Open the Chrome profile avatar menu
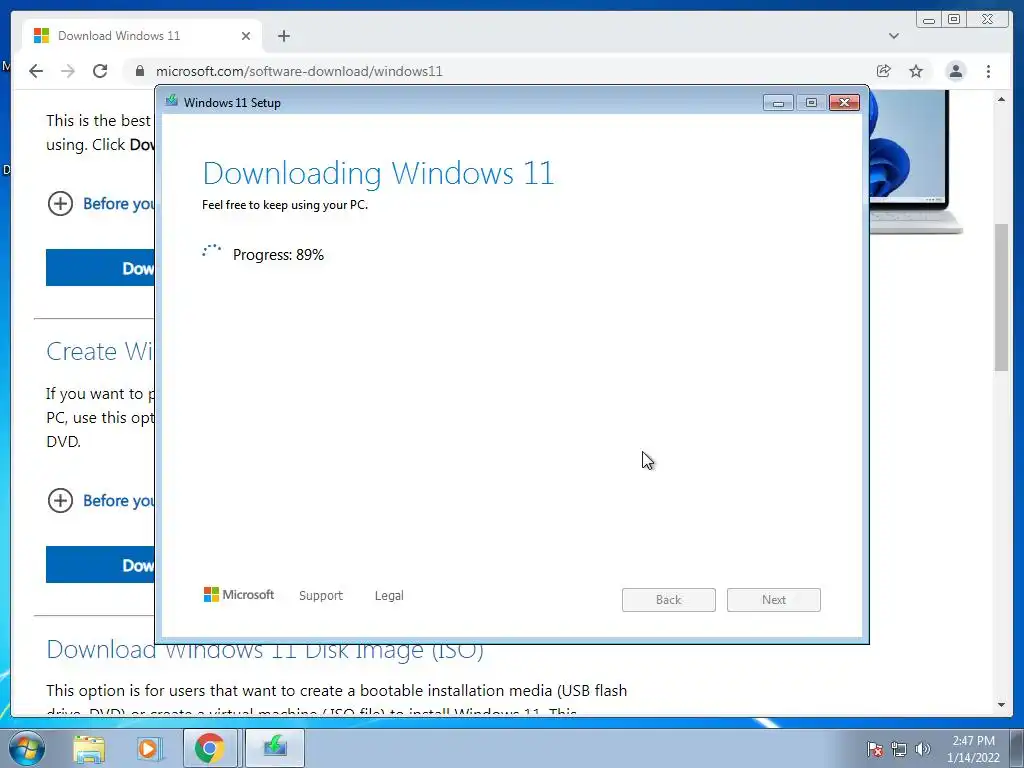This screenshot has height=768, width=1024. click(955, 71)
